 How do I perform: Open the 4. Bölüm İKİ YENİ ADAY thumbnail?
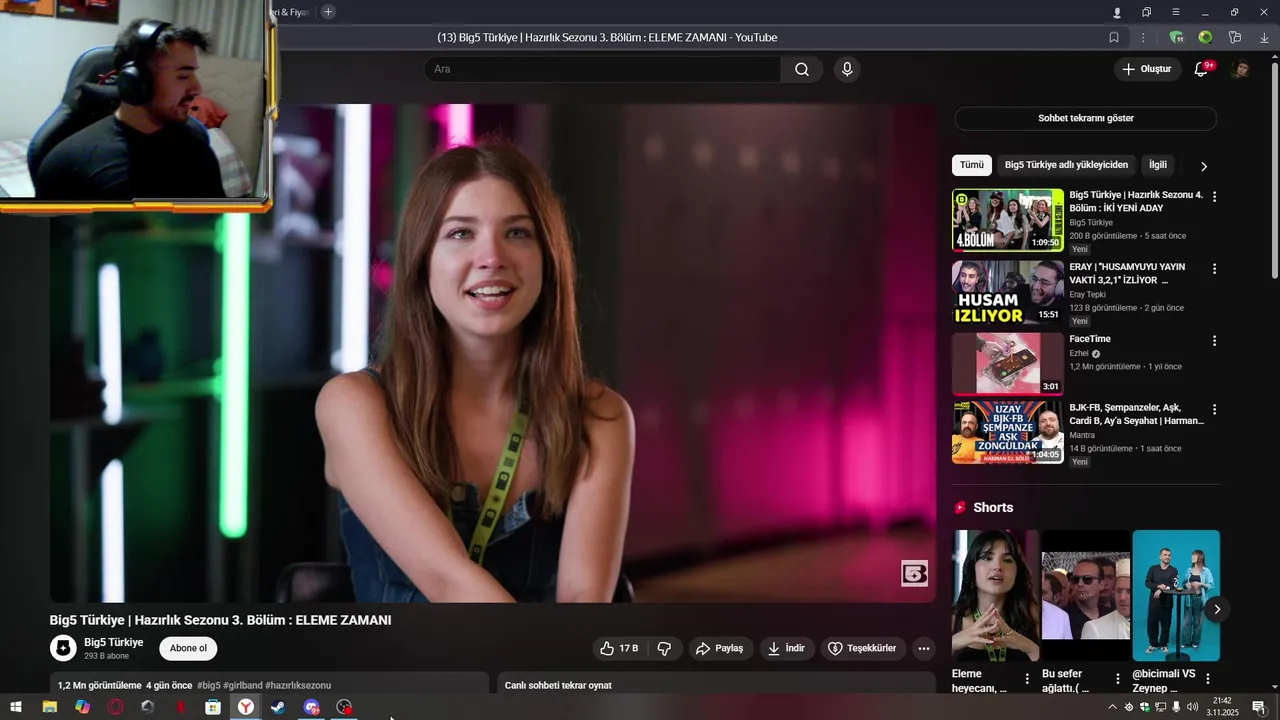1008,220
